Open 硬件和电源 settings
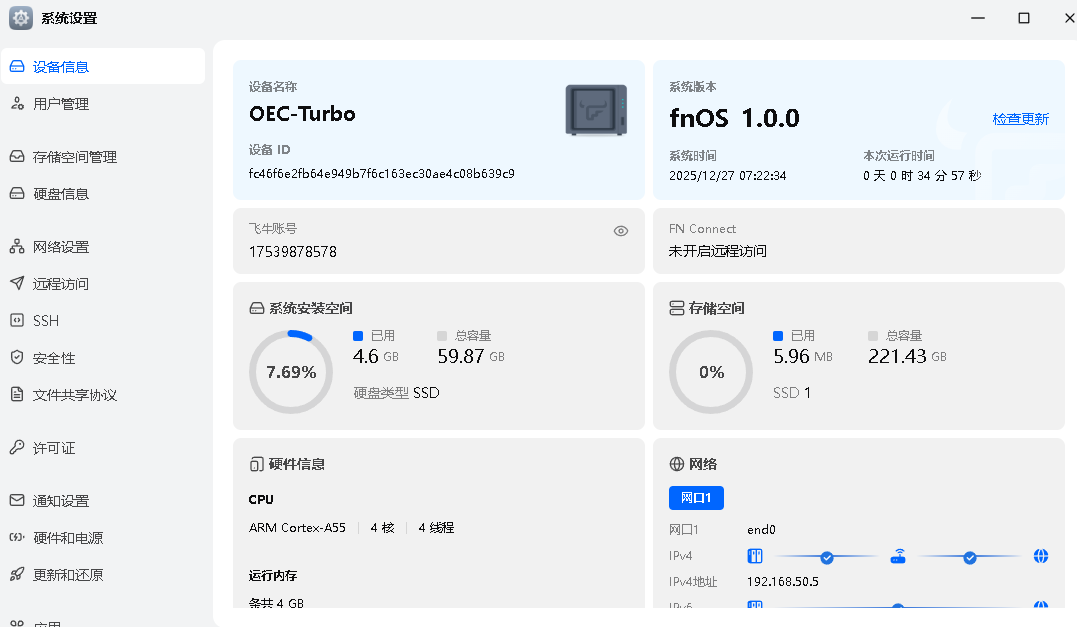1077x627 pixels. tap(103, 537)
